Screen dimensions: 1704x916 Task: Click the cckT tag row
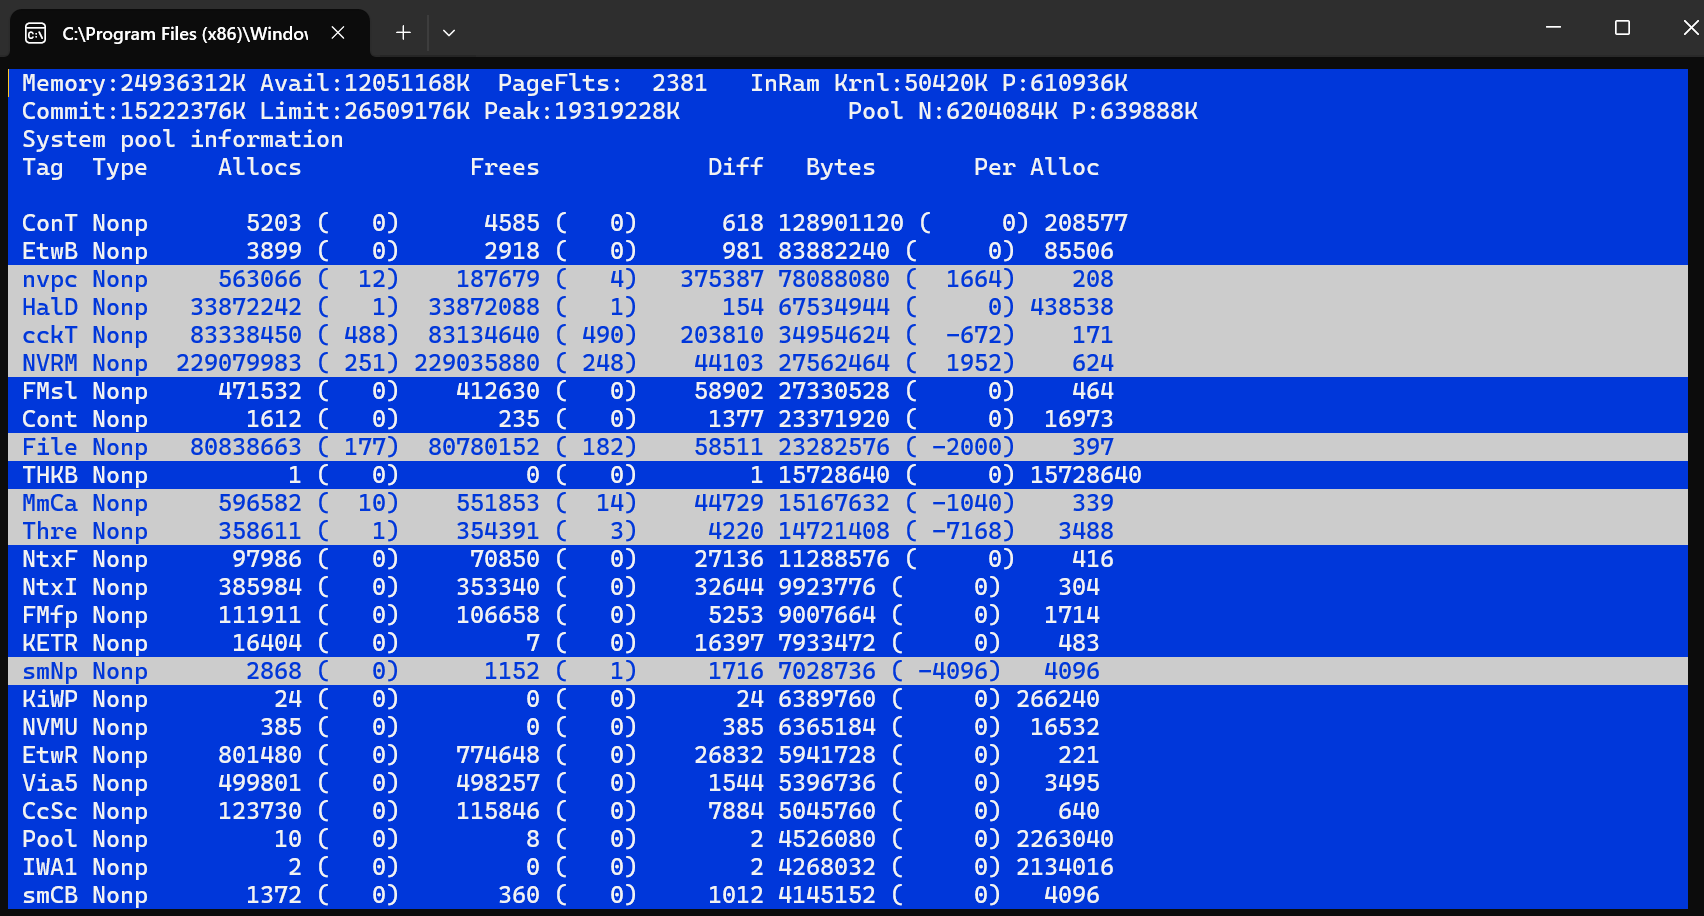[x=848, y=335]
